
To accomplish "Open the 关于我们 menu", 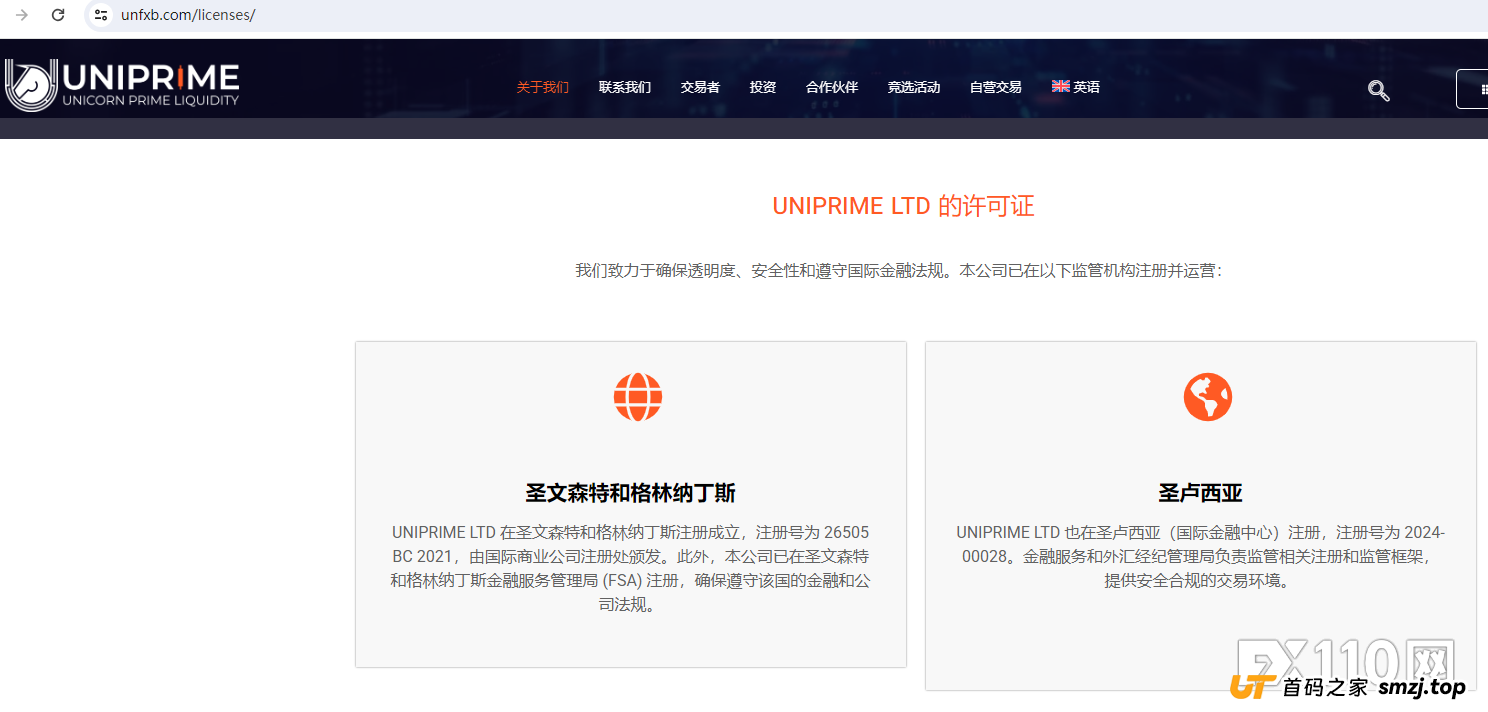I will click(x=542, y=87).
